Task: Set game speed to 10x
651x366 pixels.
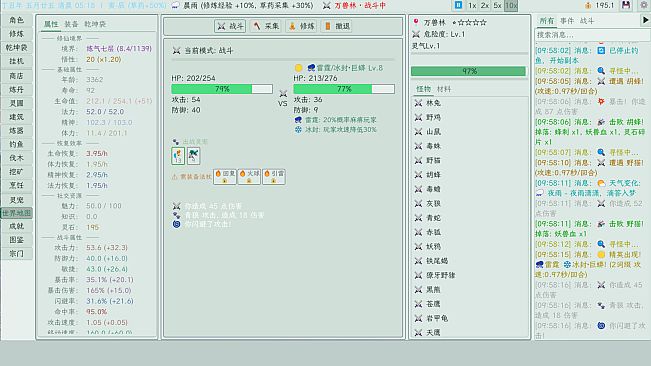Action: tap(511, 5)
